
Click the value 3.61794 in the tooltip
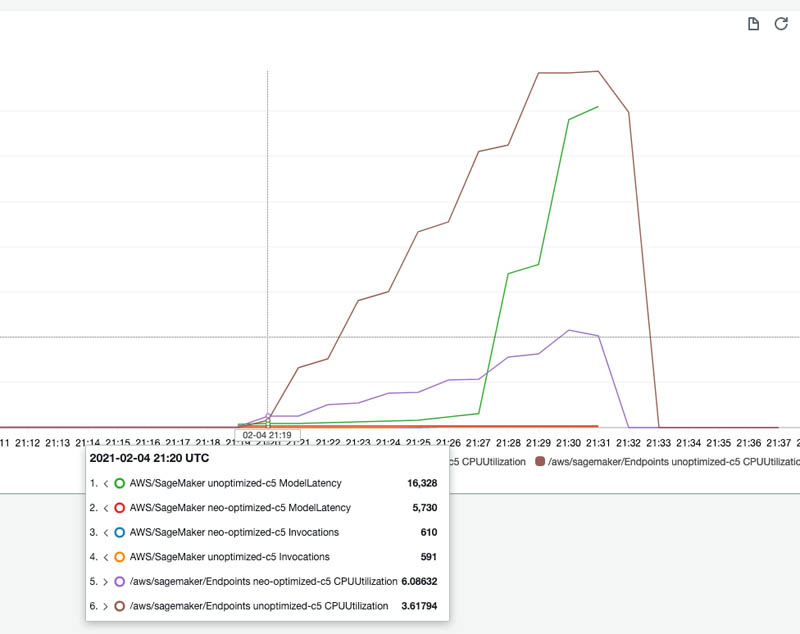[419, 606]
